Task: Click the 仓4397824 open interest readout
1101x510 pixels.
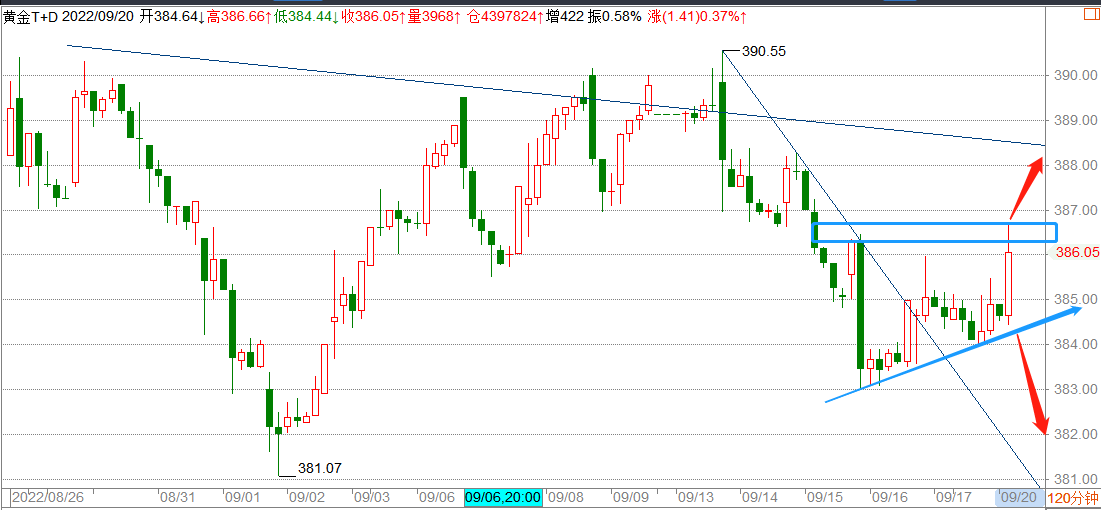Action: (504, 17)
